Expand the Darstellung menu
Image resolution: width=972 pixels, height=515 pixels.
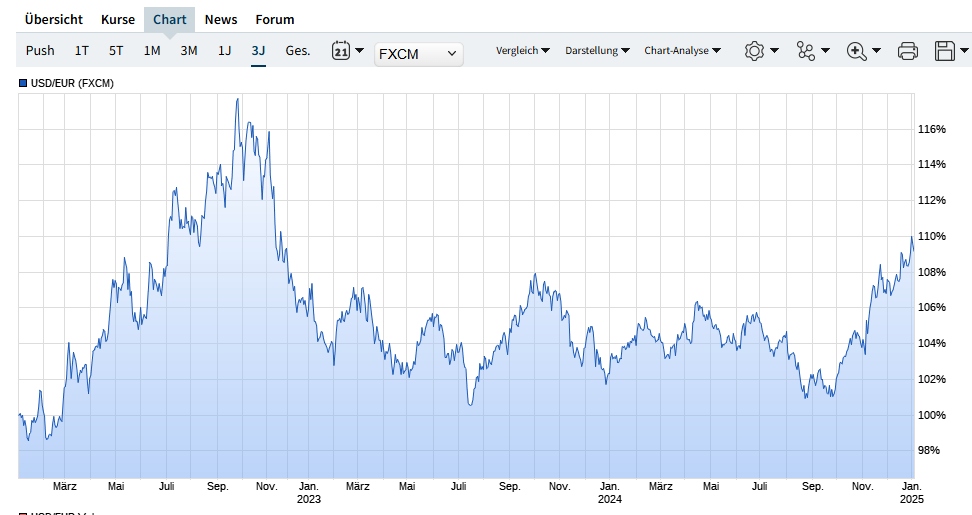pos(597,51)
